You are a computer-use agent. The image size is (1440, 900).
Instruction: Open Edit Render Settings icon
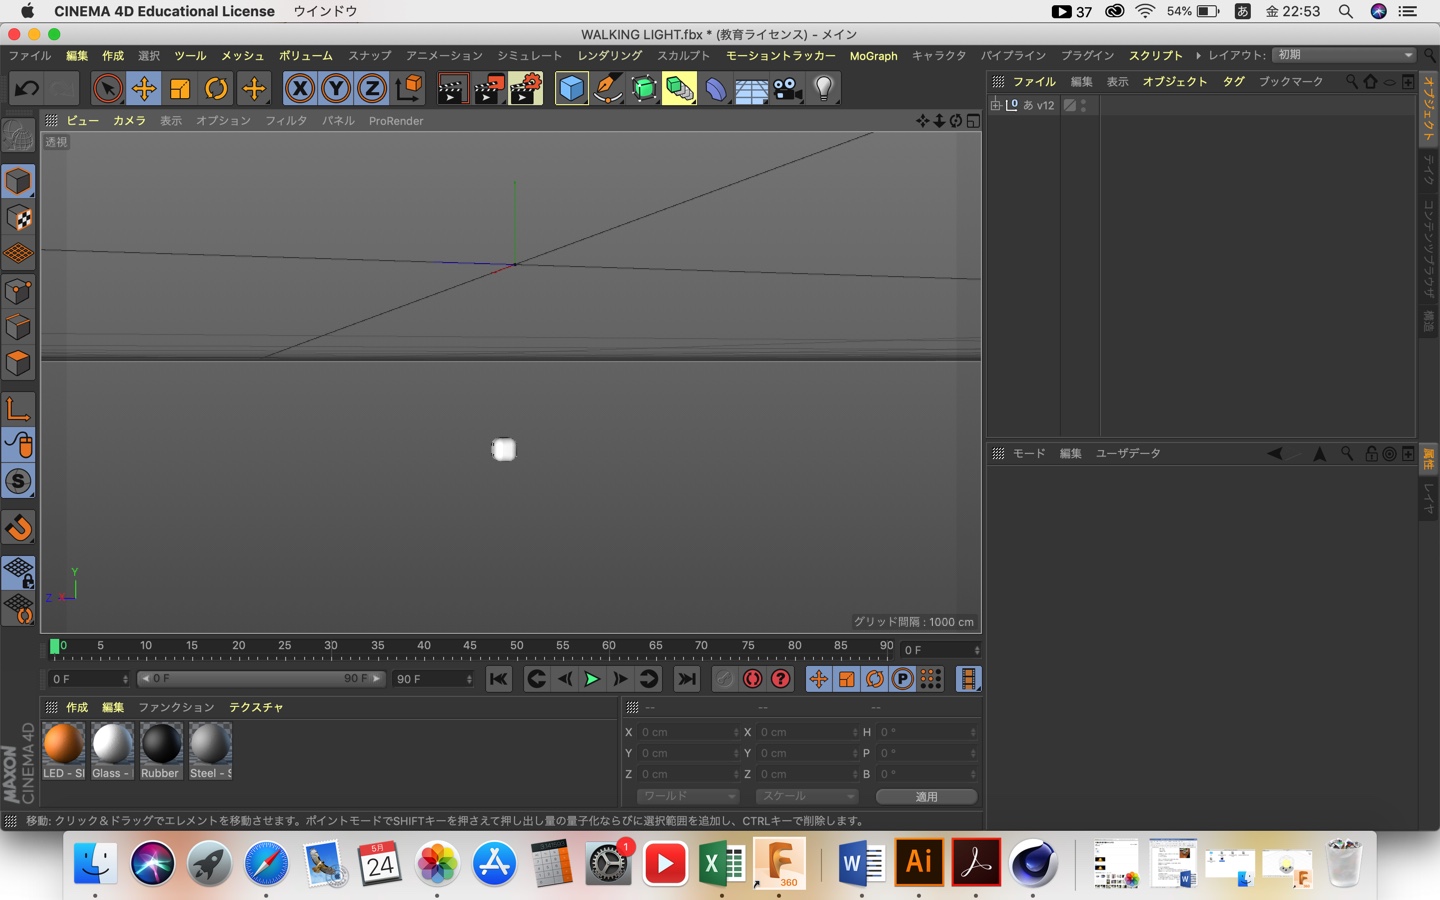526,89
